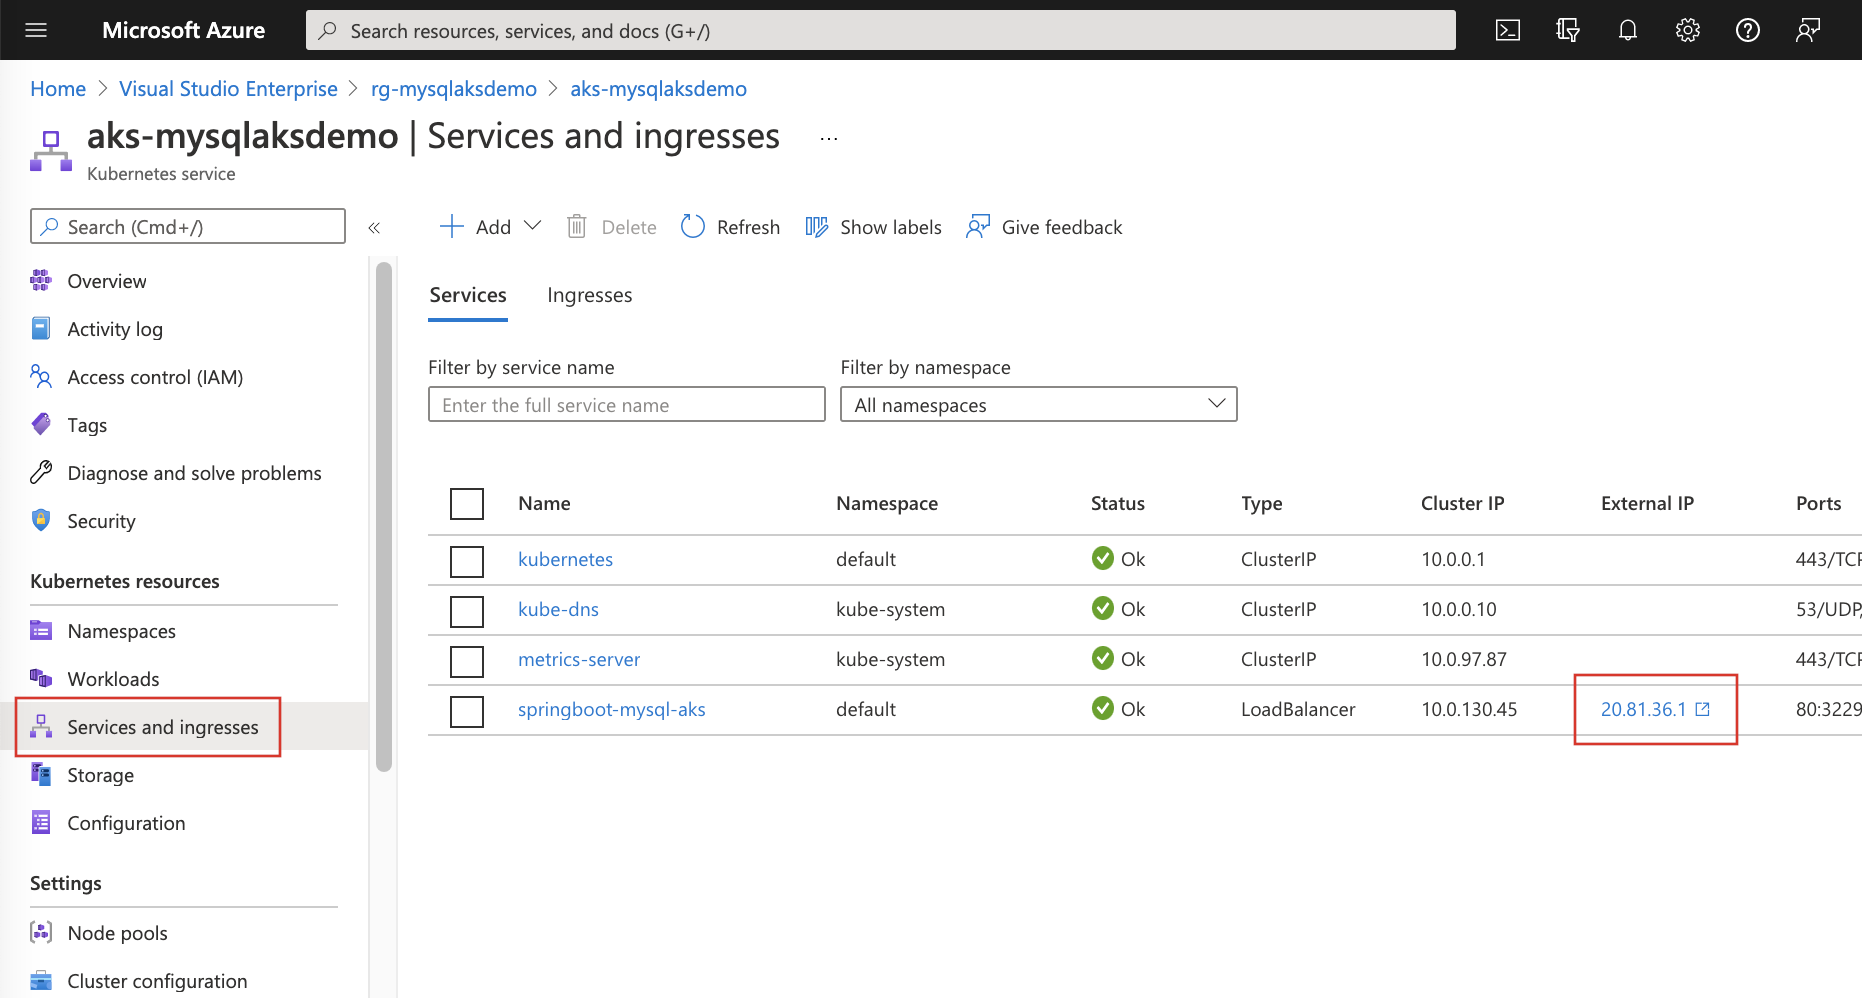The image size is (1862, 998).
Task: Click the service name filter input field
Action: click(626, 404)
